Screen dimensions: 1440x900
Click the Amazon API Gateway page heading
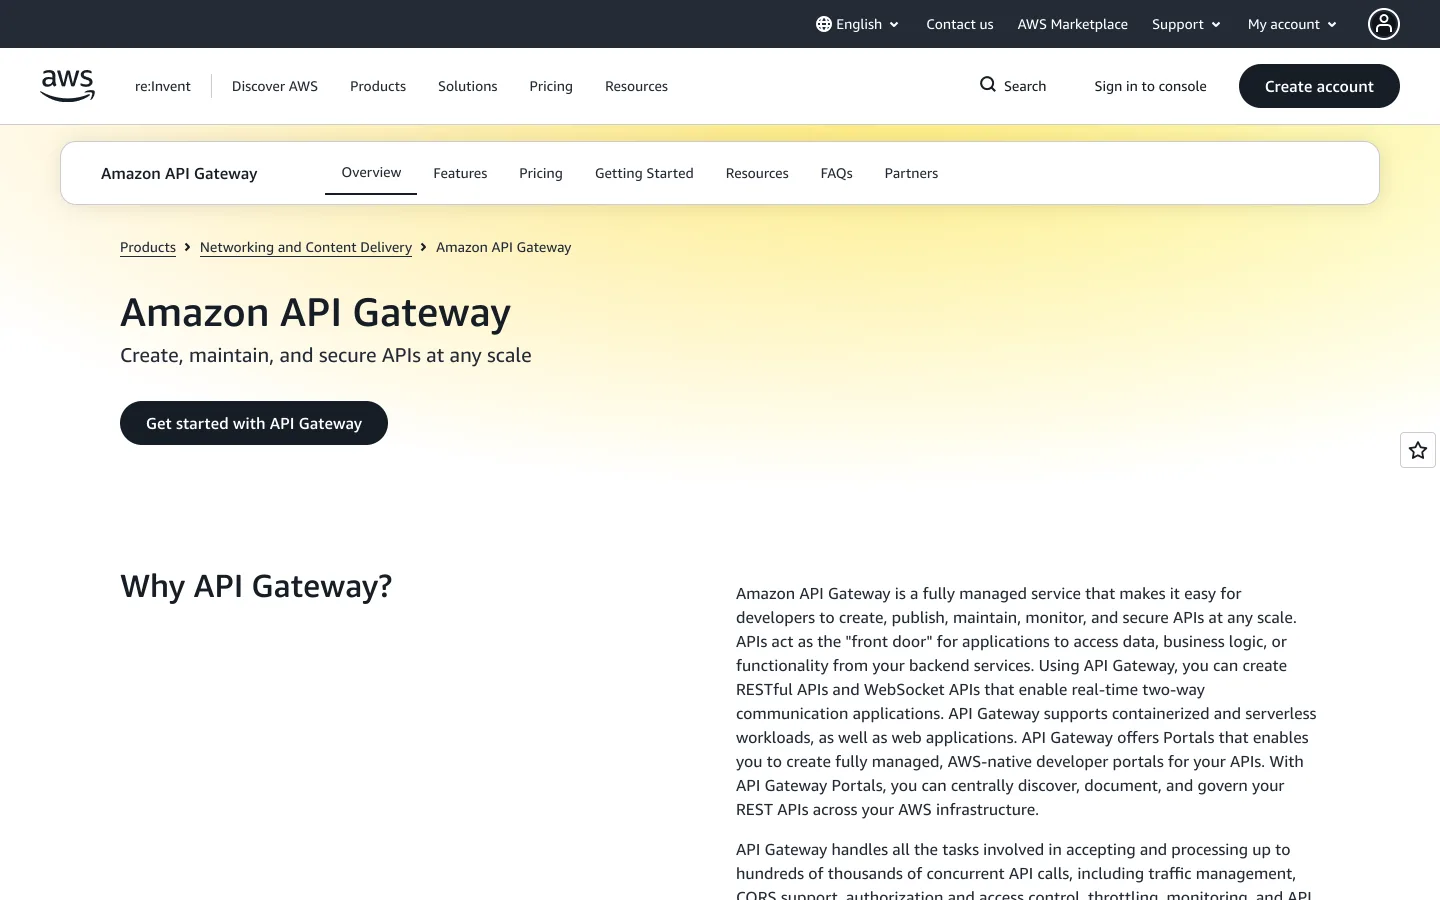pos(315,312)
